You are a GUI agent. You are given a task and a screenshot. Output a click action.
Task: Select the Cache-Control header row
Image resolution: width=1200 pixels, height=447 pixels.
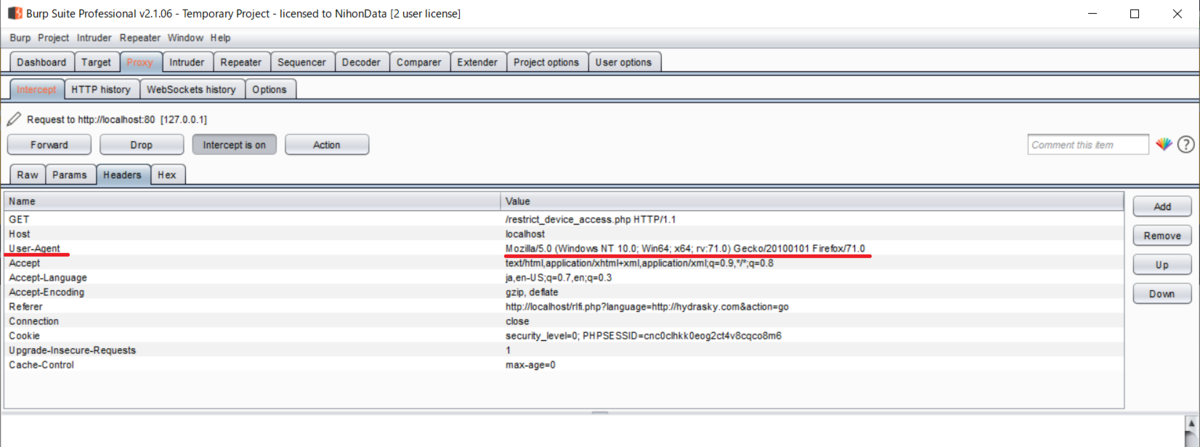tap(563, 365)
